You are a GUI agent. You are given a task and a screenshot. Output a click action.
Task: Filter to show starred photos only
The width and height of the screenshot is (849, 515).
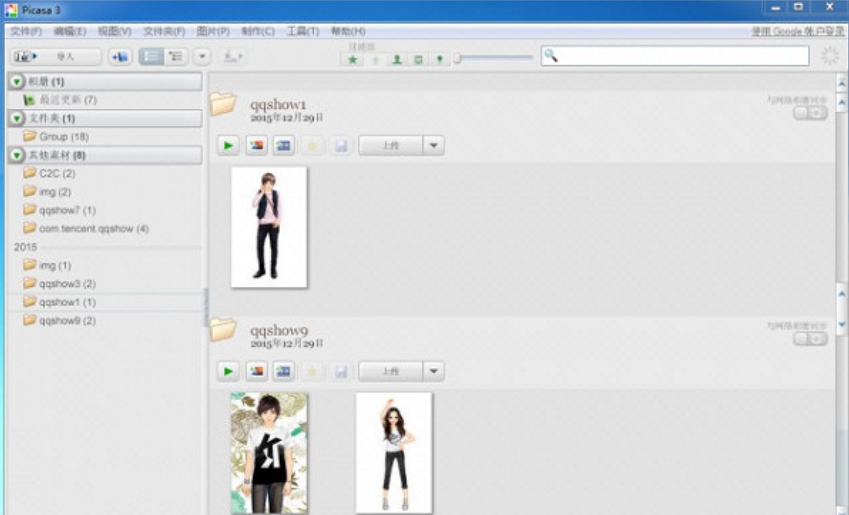click(353, 60)
